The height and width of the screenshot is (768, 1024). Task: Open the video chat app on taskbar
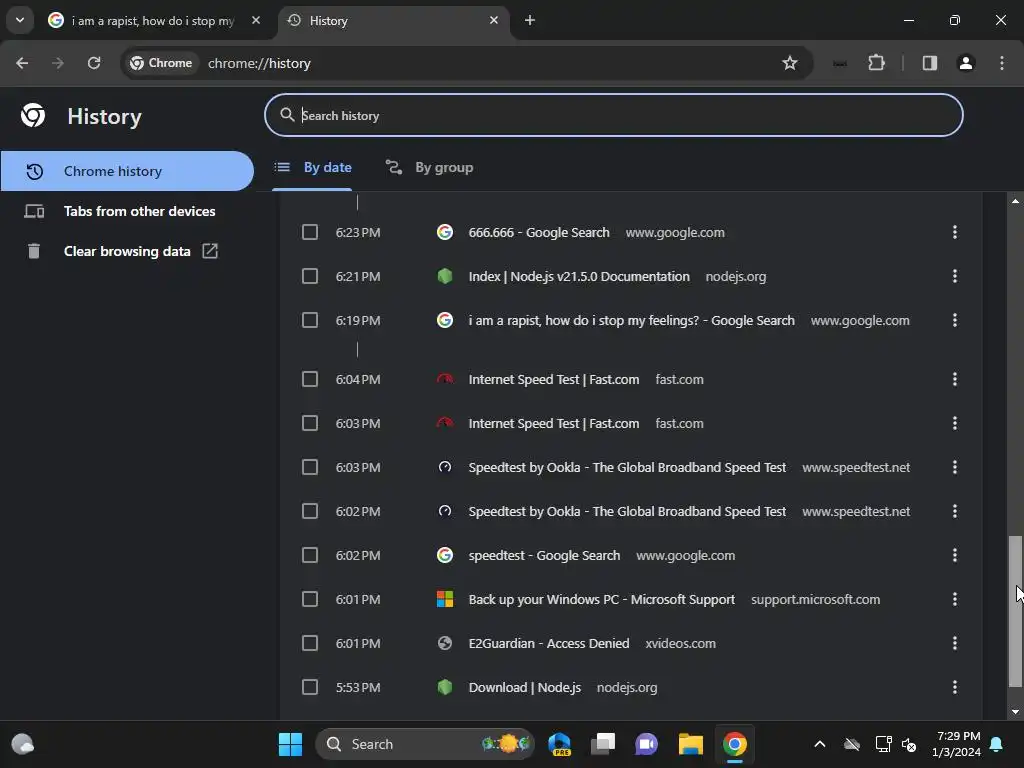tap(647, 744)
